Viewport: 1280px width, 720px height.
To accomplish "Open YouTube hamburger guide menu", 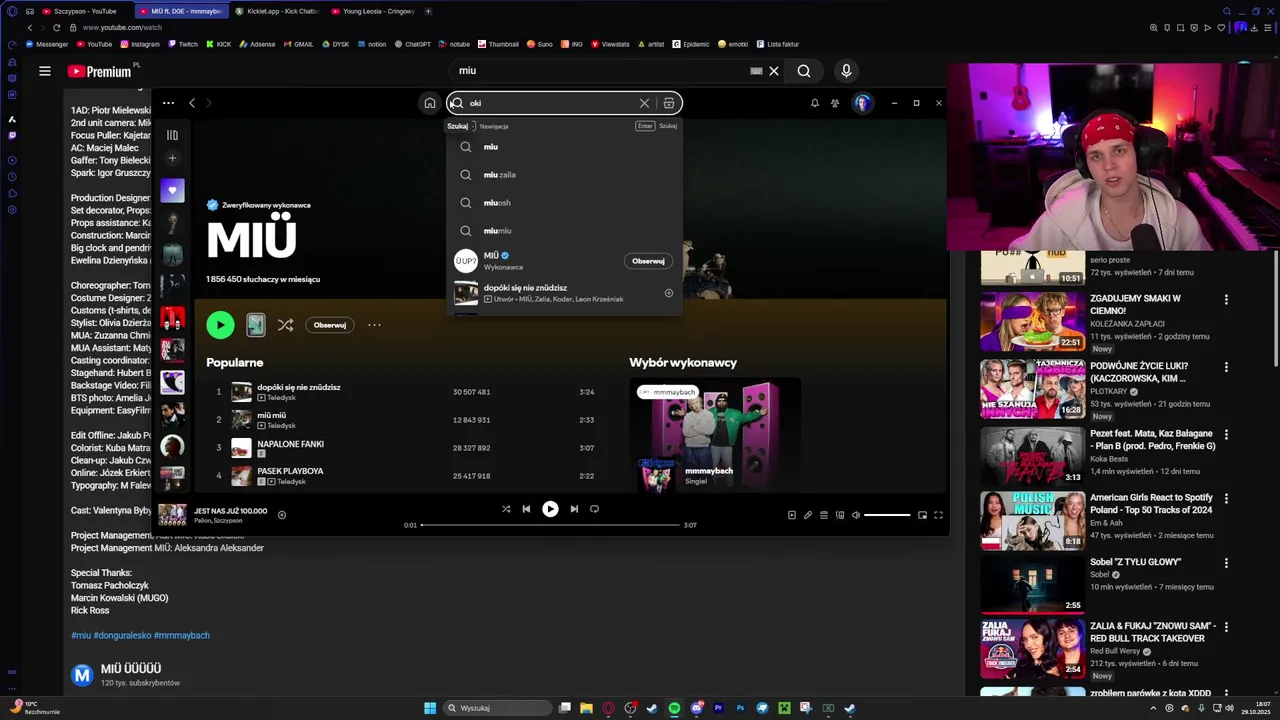I will [45, 71].
